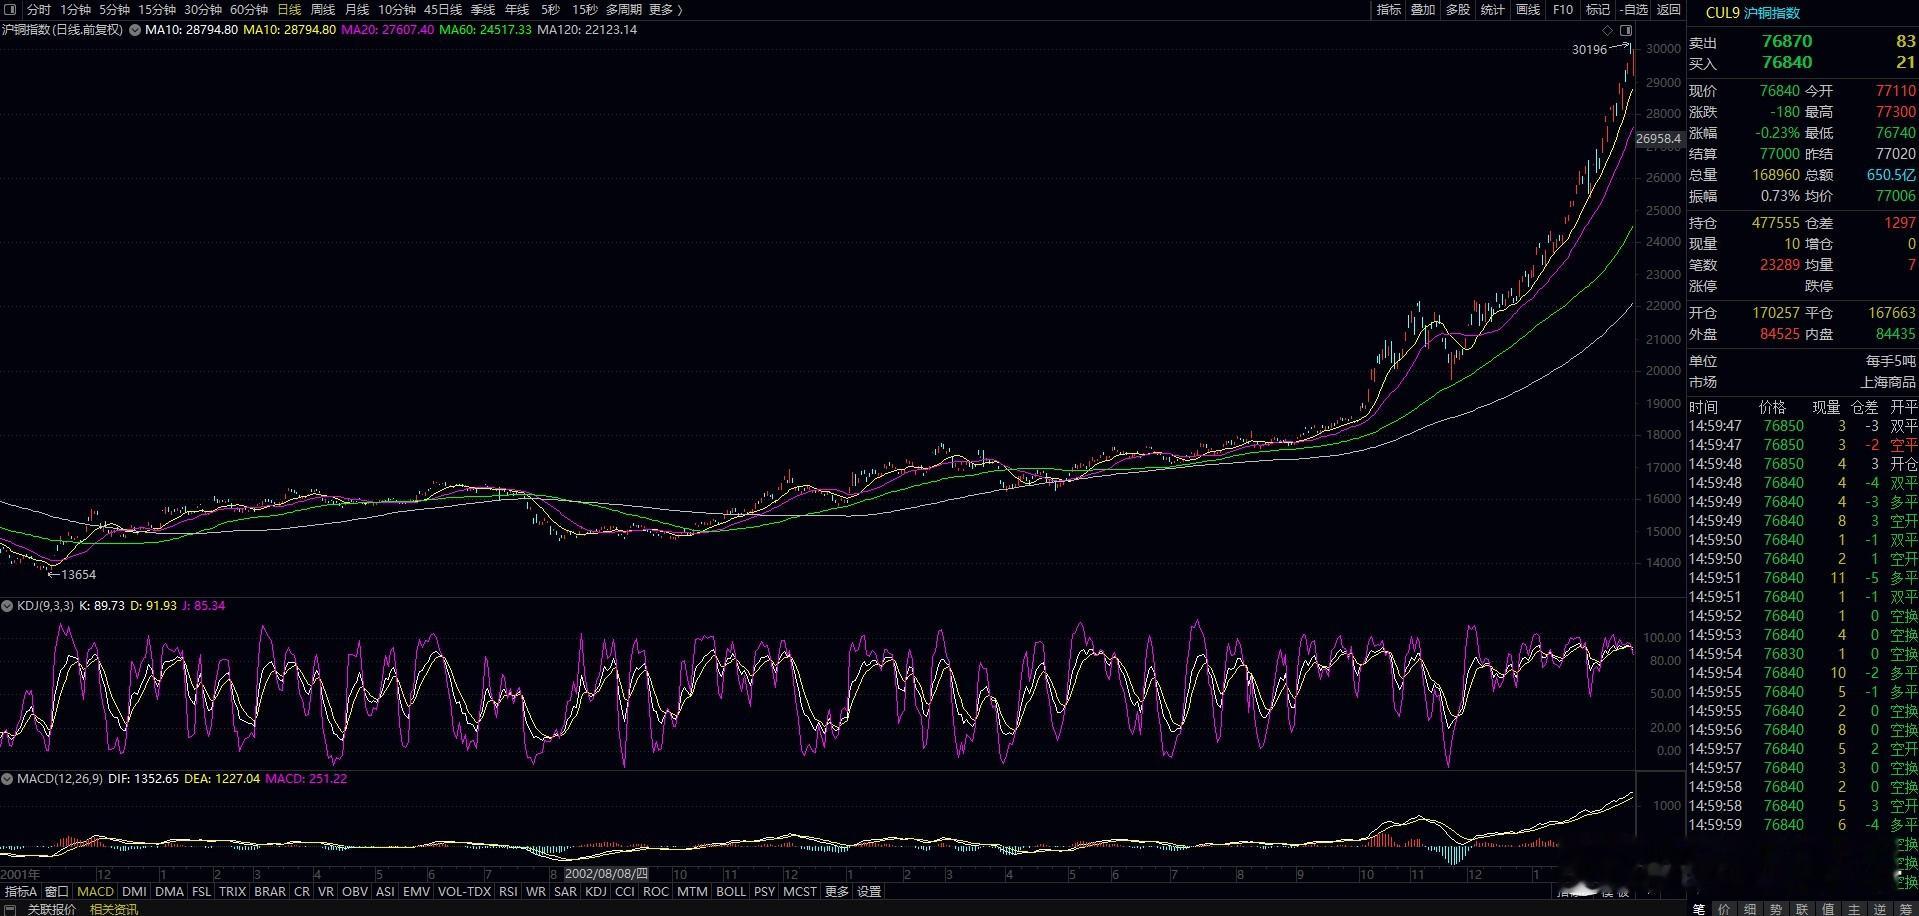The height and width of the screenshot is (916, 1919).
Task: Select the DMI indicator
Action: pyautogui.click(x=134, y=891)
